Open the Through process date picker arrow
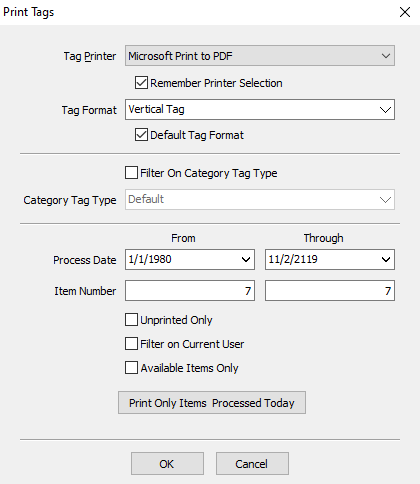 386,259
